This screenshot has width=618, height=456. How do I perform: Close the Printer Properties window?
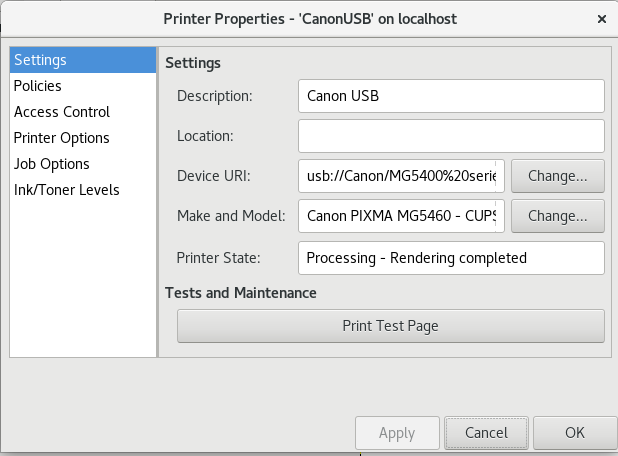coord(601,19)
